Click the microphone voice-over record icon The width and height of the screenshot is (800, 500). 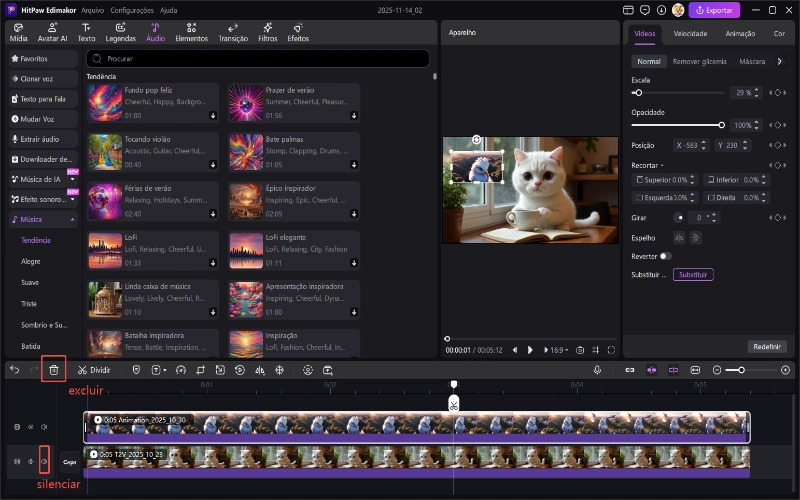(597, 369)
